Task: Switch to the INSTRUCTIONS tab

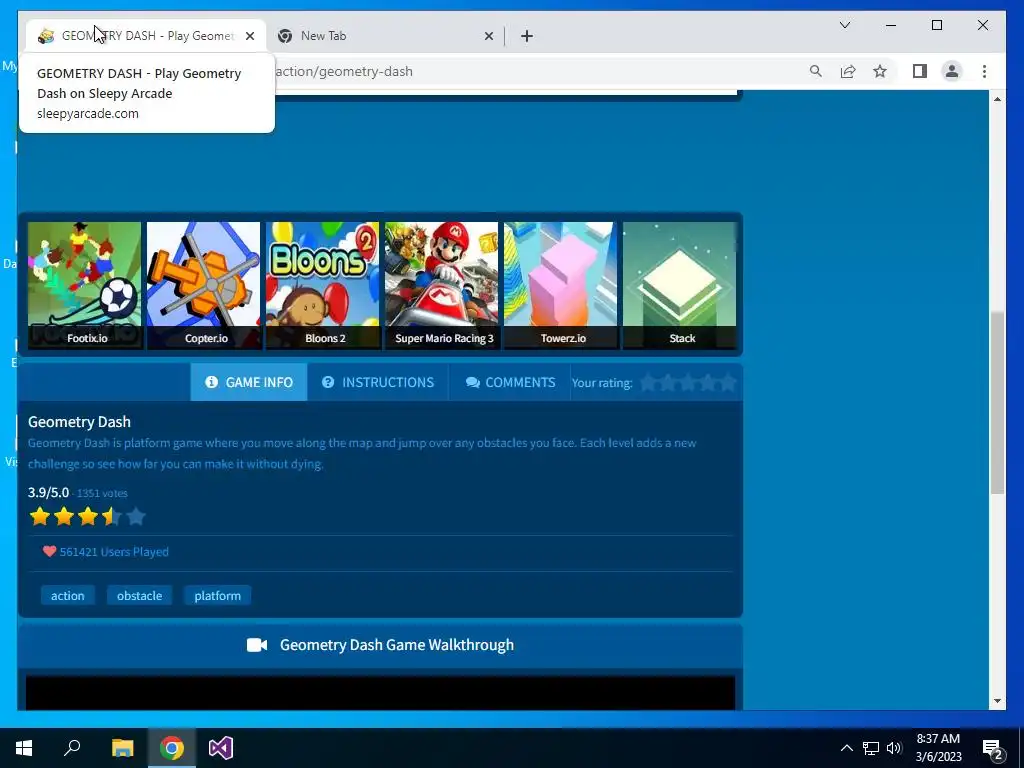Action: [378, 382]
